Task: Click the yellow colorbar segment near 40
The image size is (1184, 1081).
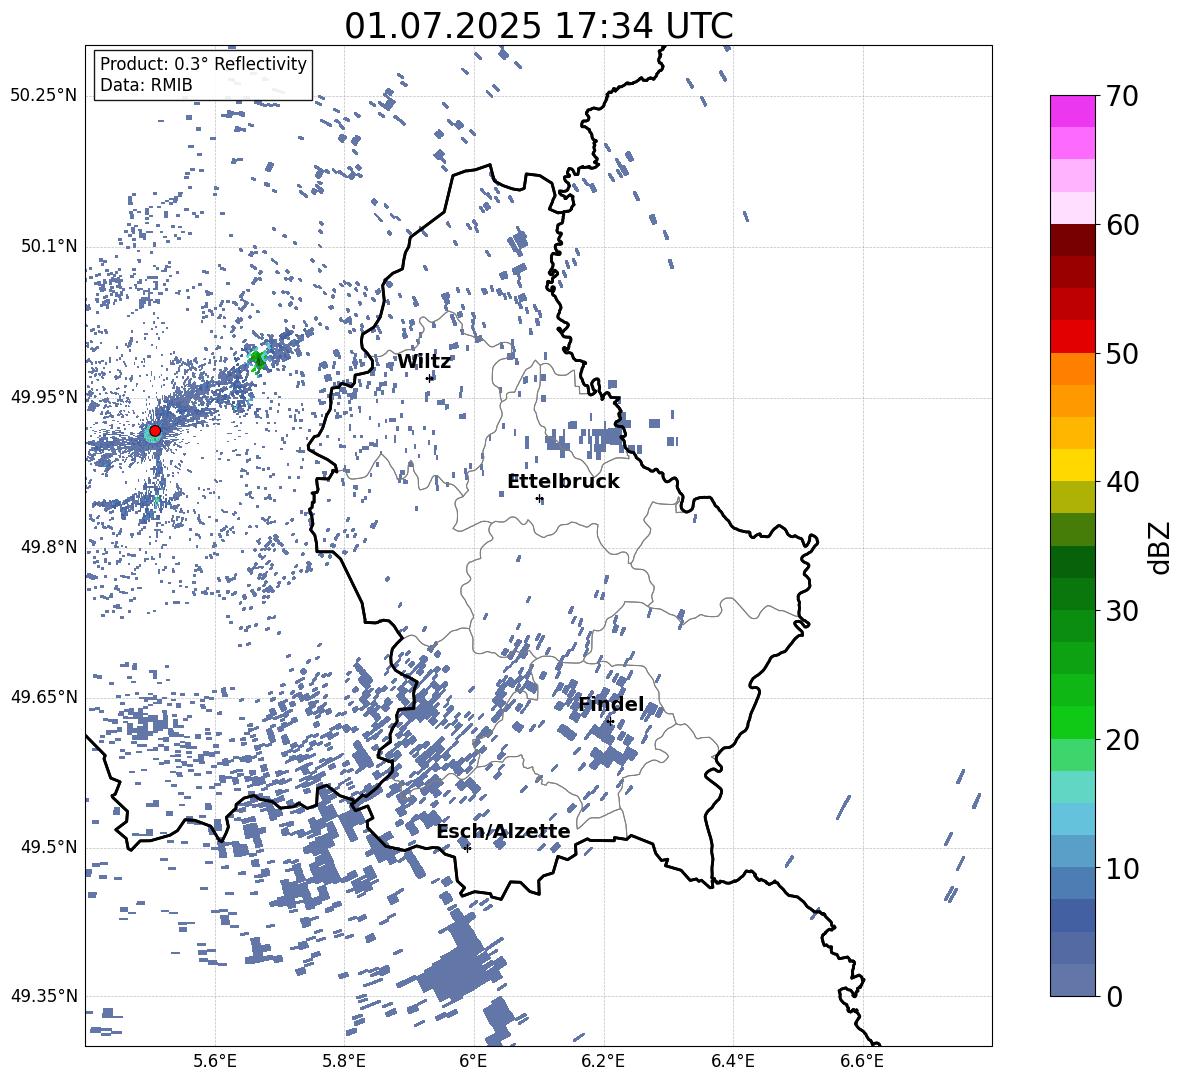Action: point(1072,465)
